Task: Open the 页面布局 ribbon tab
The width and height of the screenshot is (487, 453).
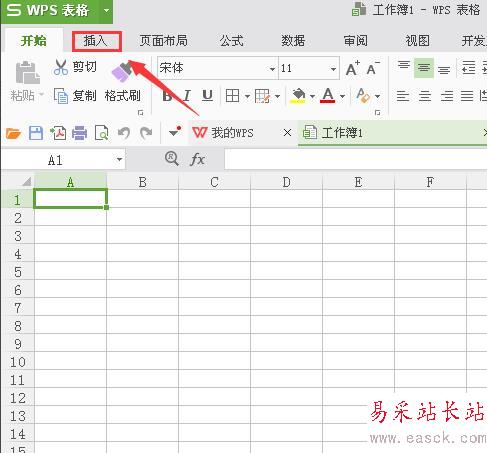Action: click(163, 41)
